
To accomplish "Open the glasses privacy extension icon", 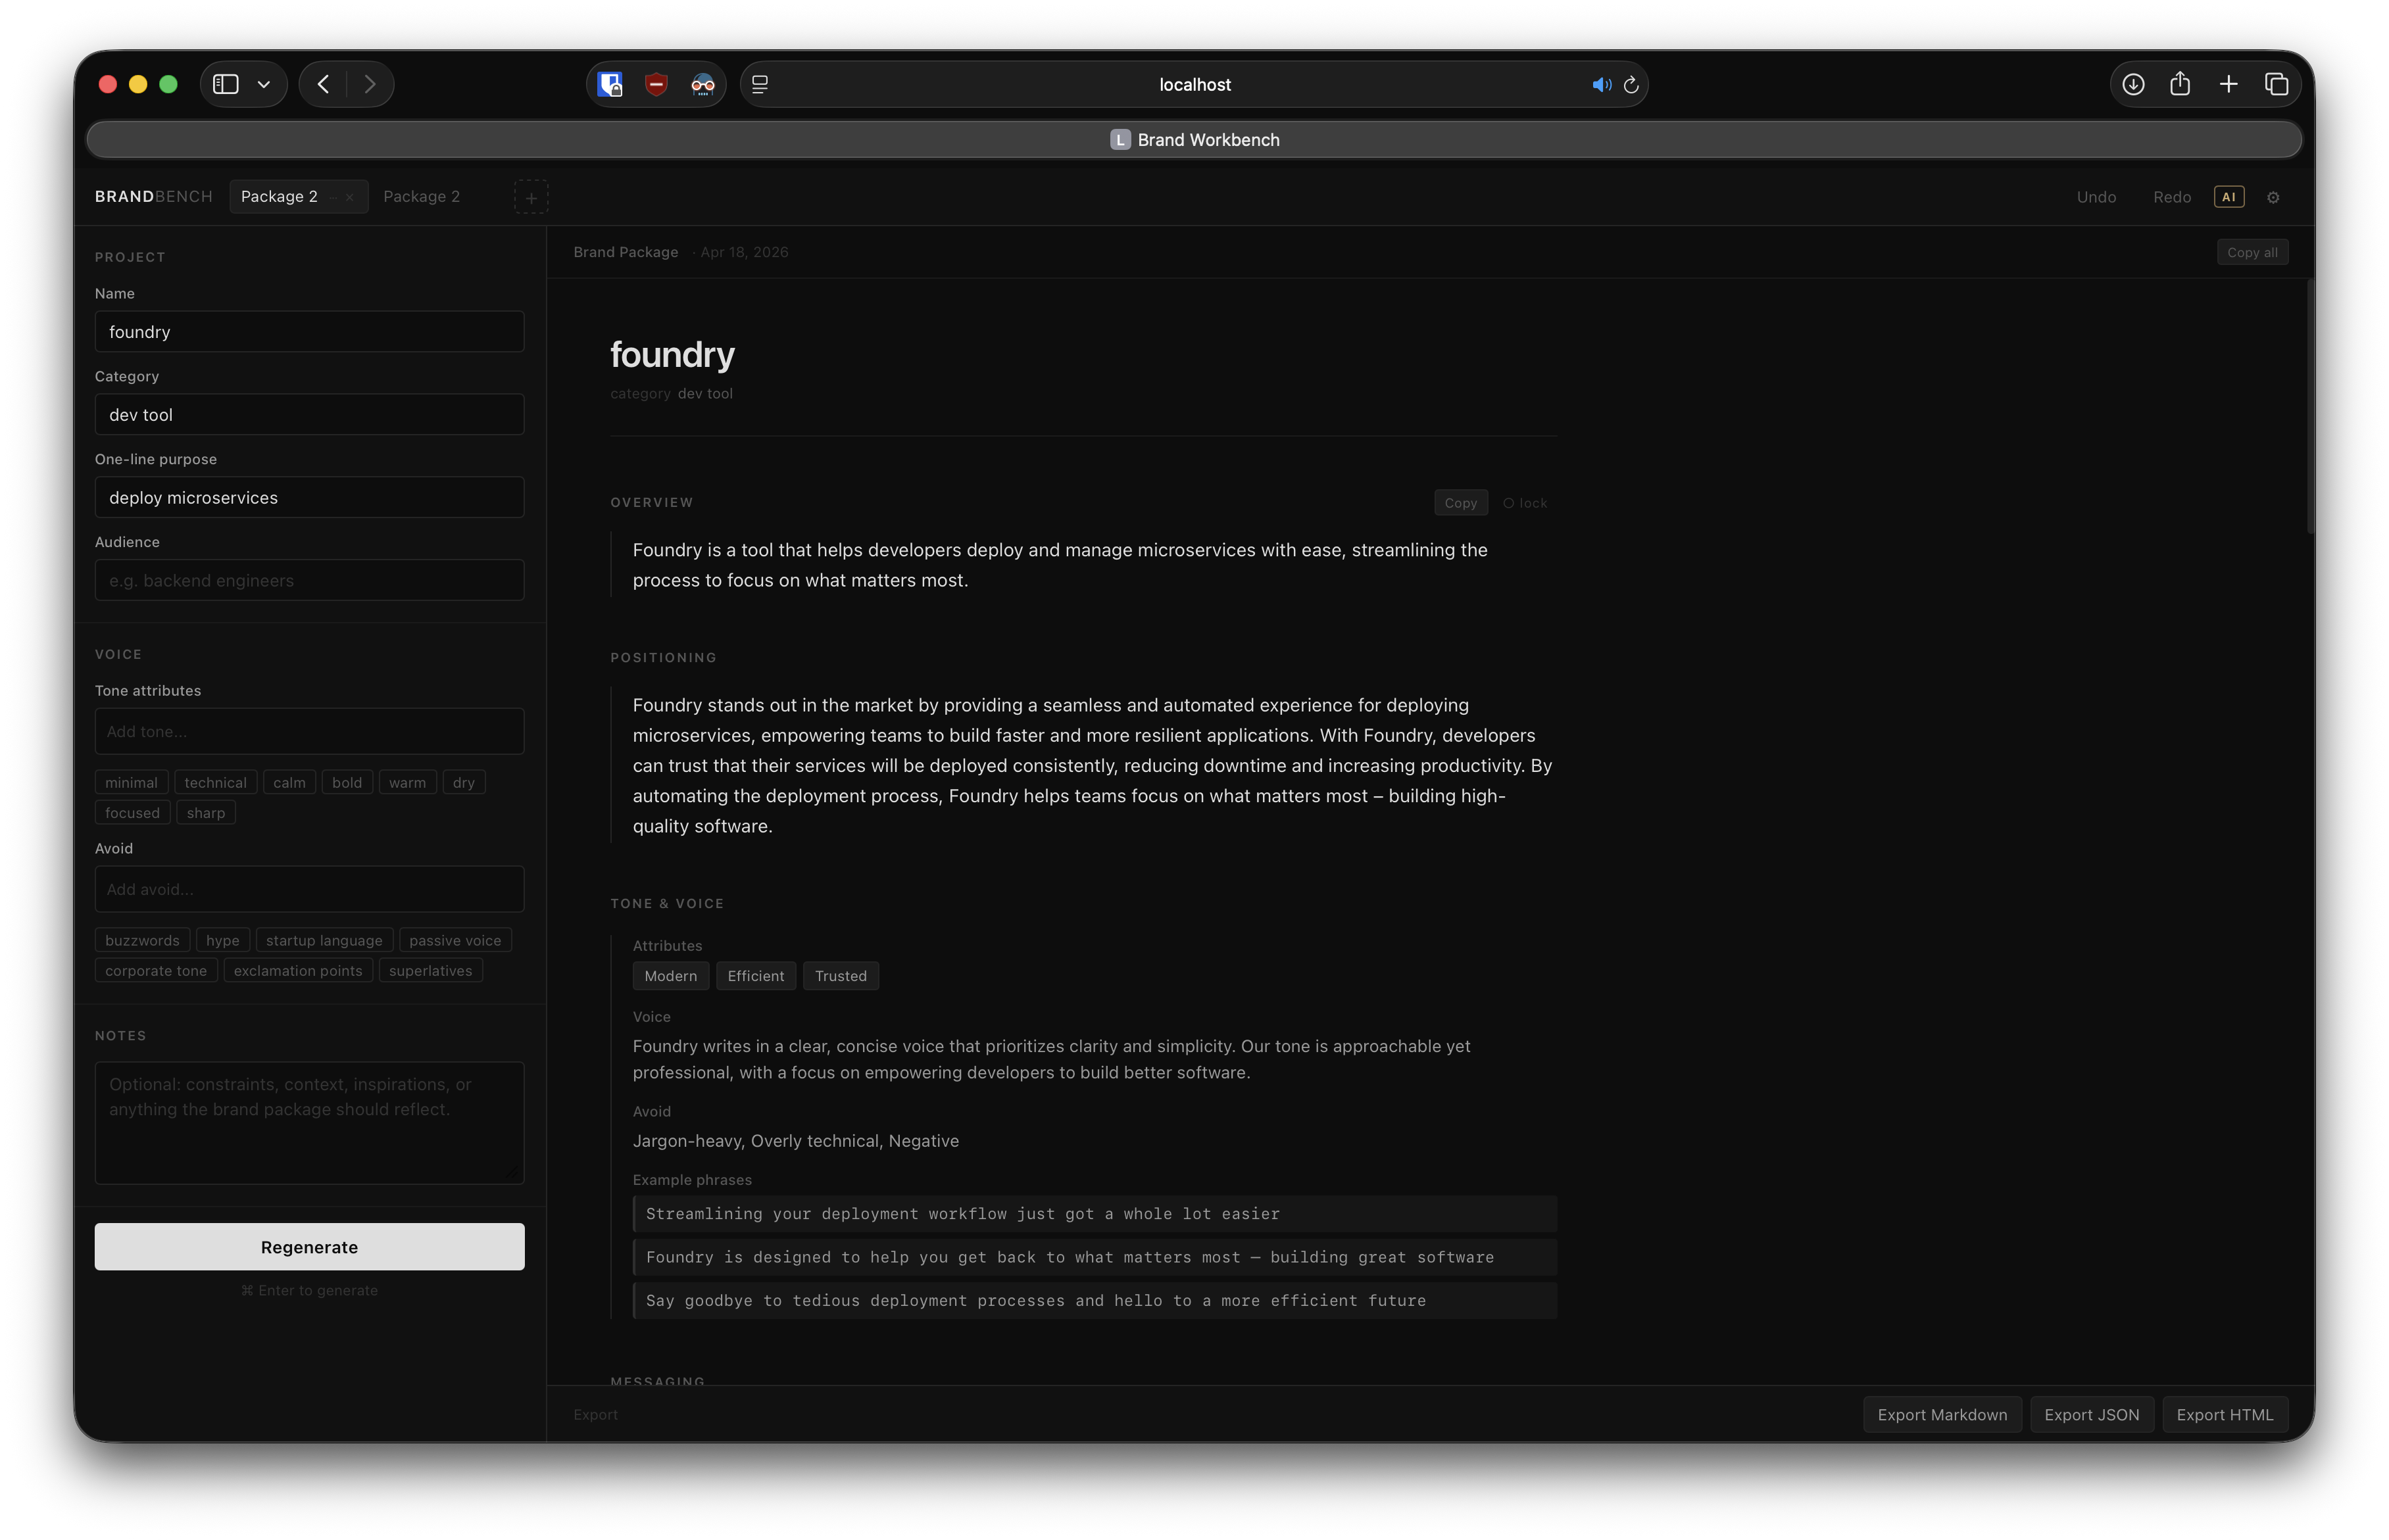I will point(703,84).
